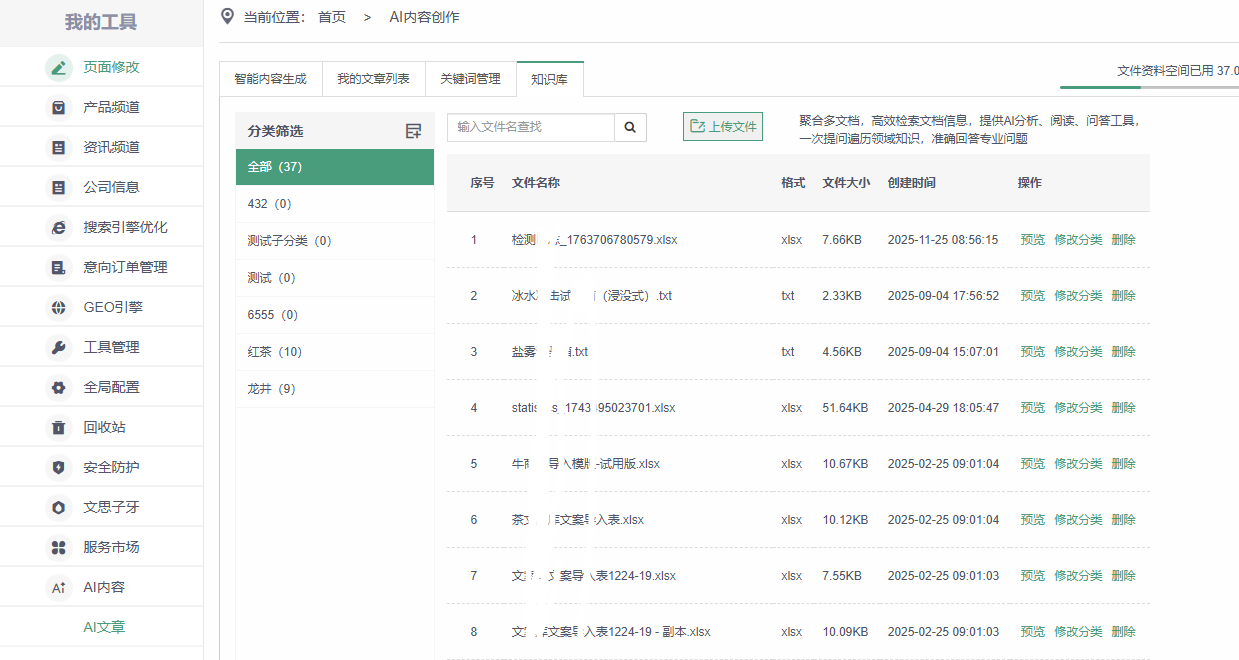Click the AI内容 sidebar icon

(59, 587)
